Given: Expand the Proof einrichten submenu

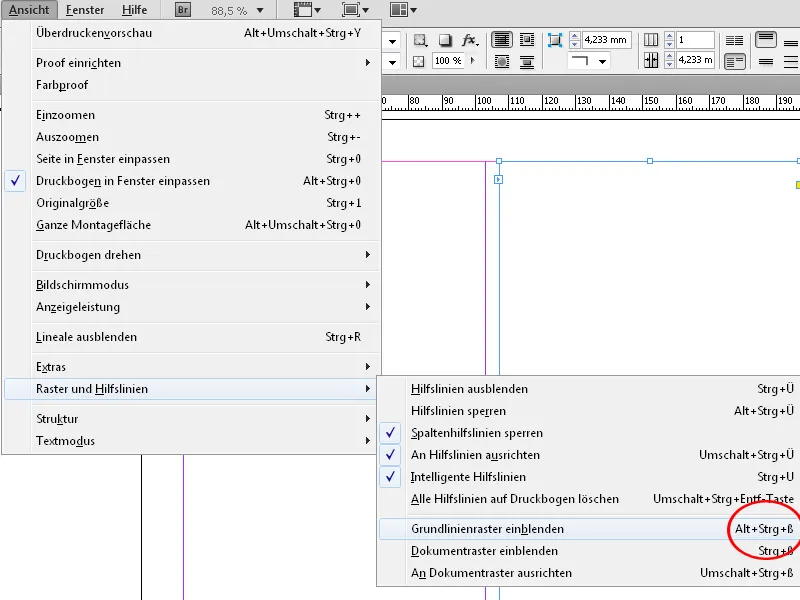Looking at the screenshot, I should point(192,63).
